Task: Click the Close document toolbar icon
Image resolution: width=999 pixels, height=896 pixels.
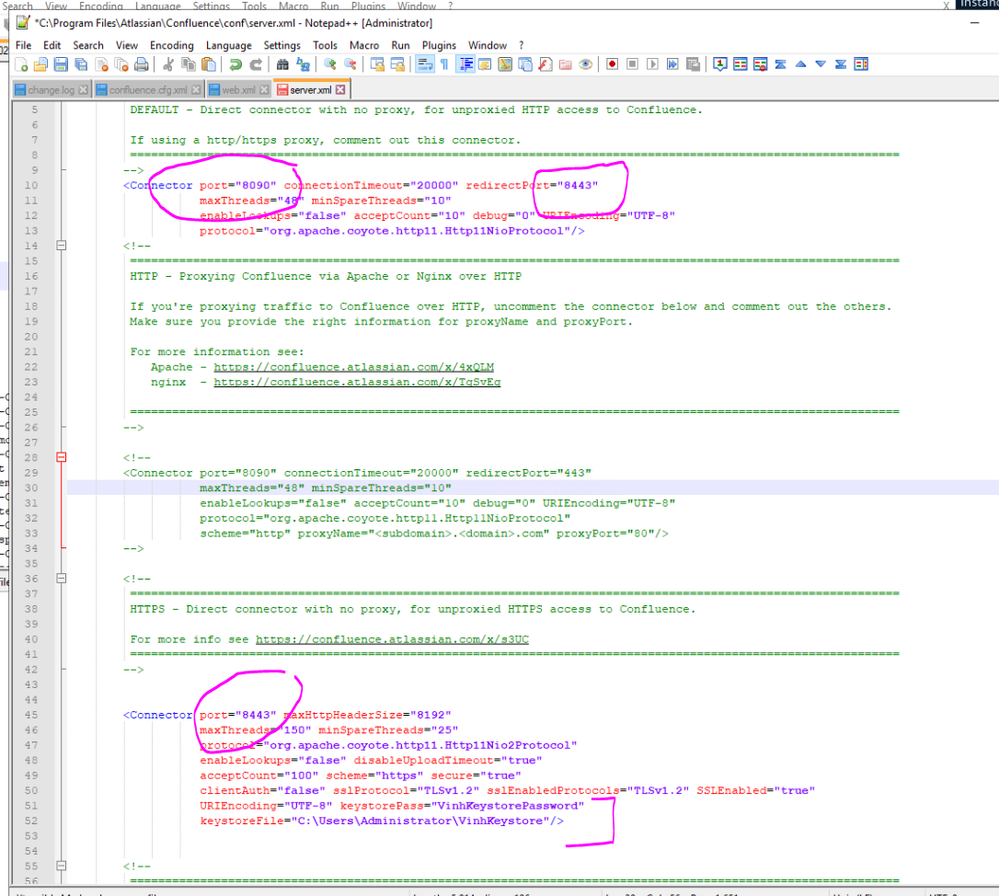Action: [x=102, y=64]
